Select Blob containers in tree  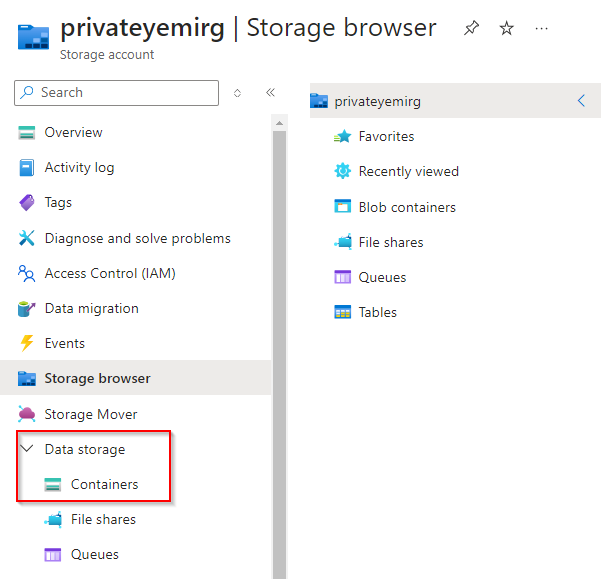407,207
